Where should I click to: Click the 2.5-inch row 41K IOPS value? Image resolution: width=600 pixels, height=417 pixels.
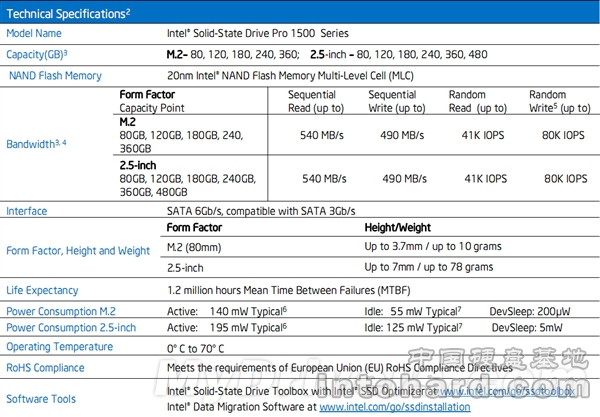pyautogui.click(x=486, y=179)
